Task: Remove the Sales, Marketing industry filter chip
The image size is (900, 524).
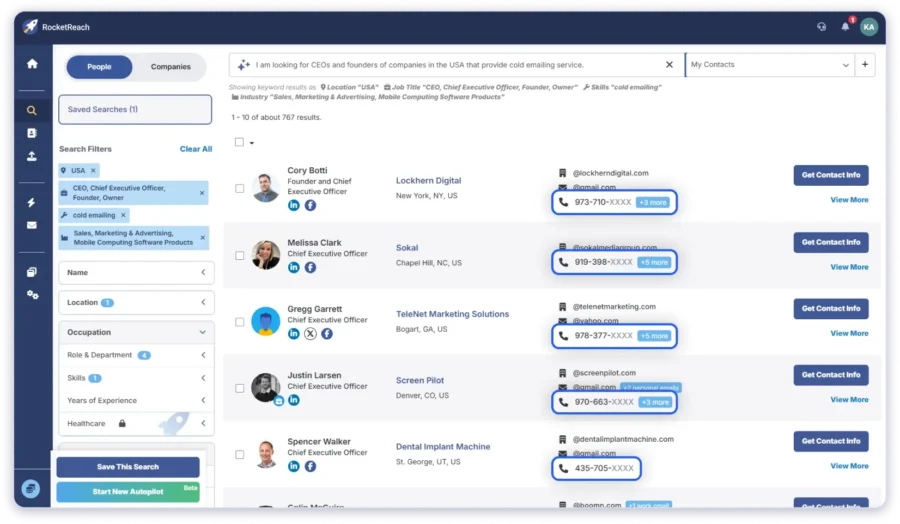Action: click(x=203, y=238)
